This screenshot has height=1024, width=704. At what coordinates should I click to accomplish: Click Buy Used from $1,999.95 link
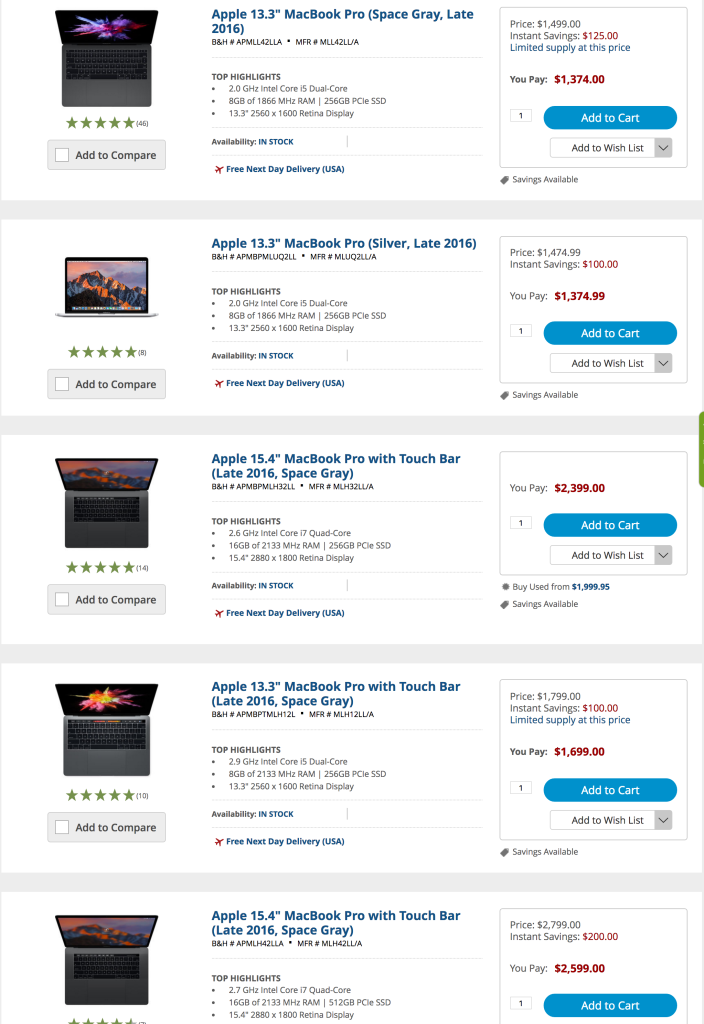561,587
